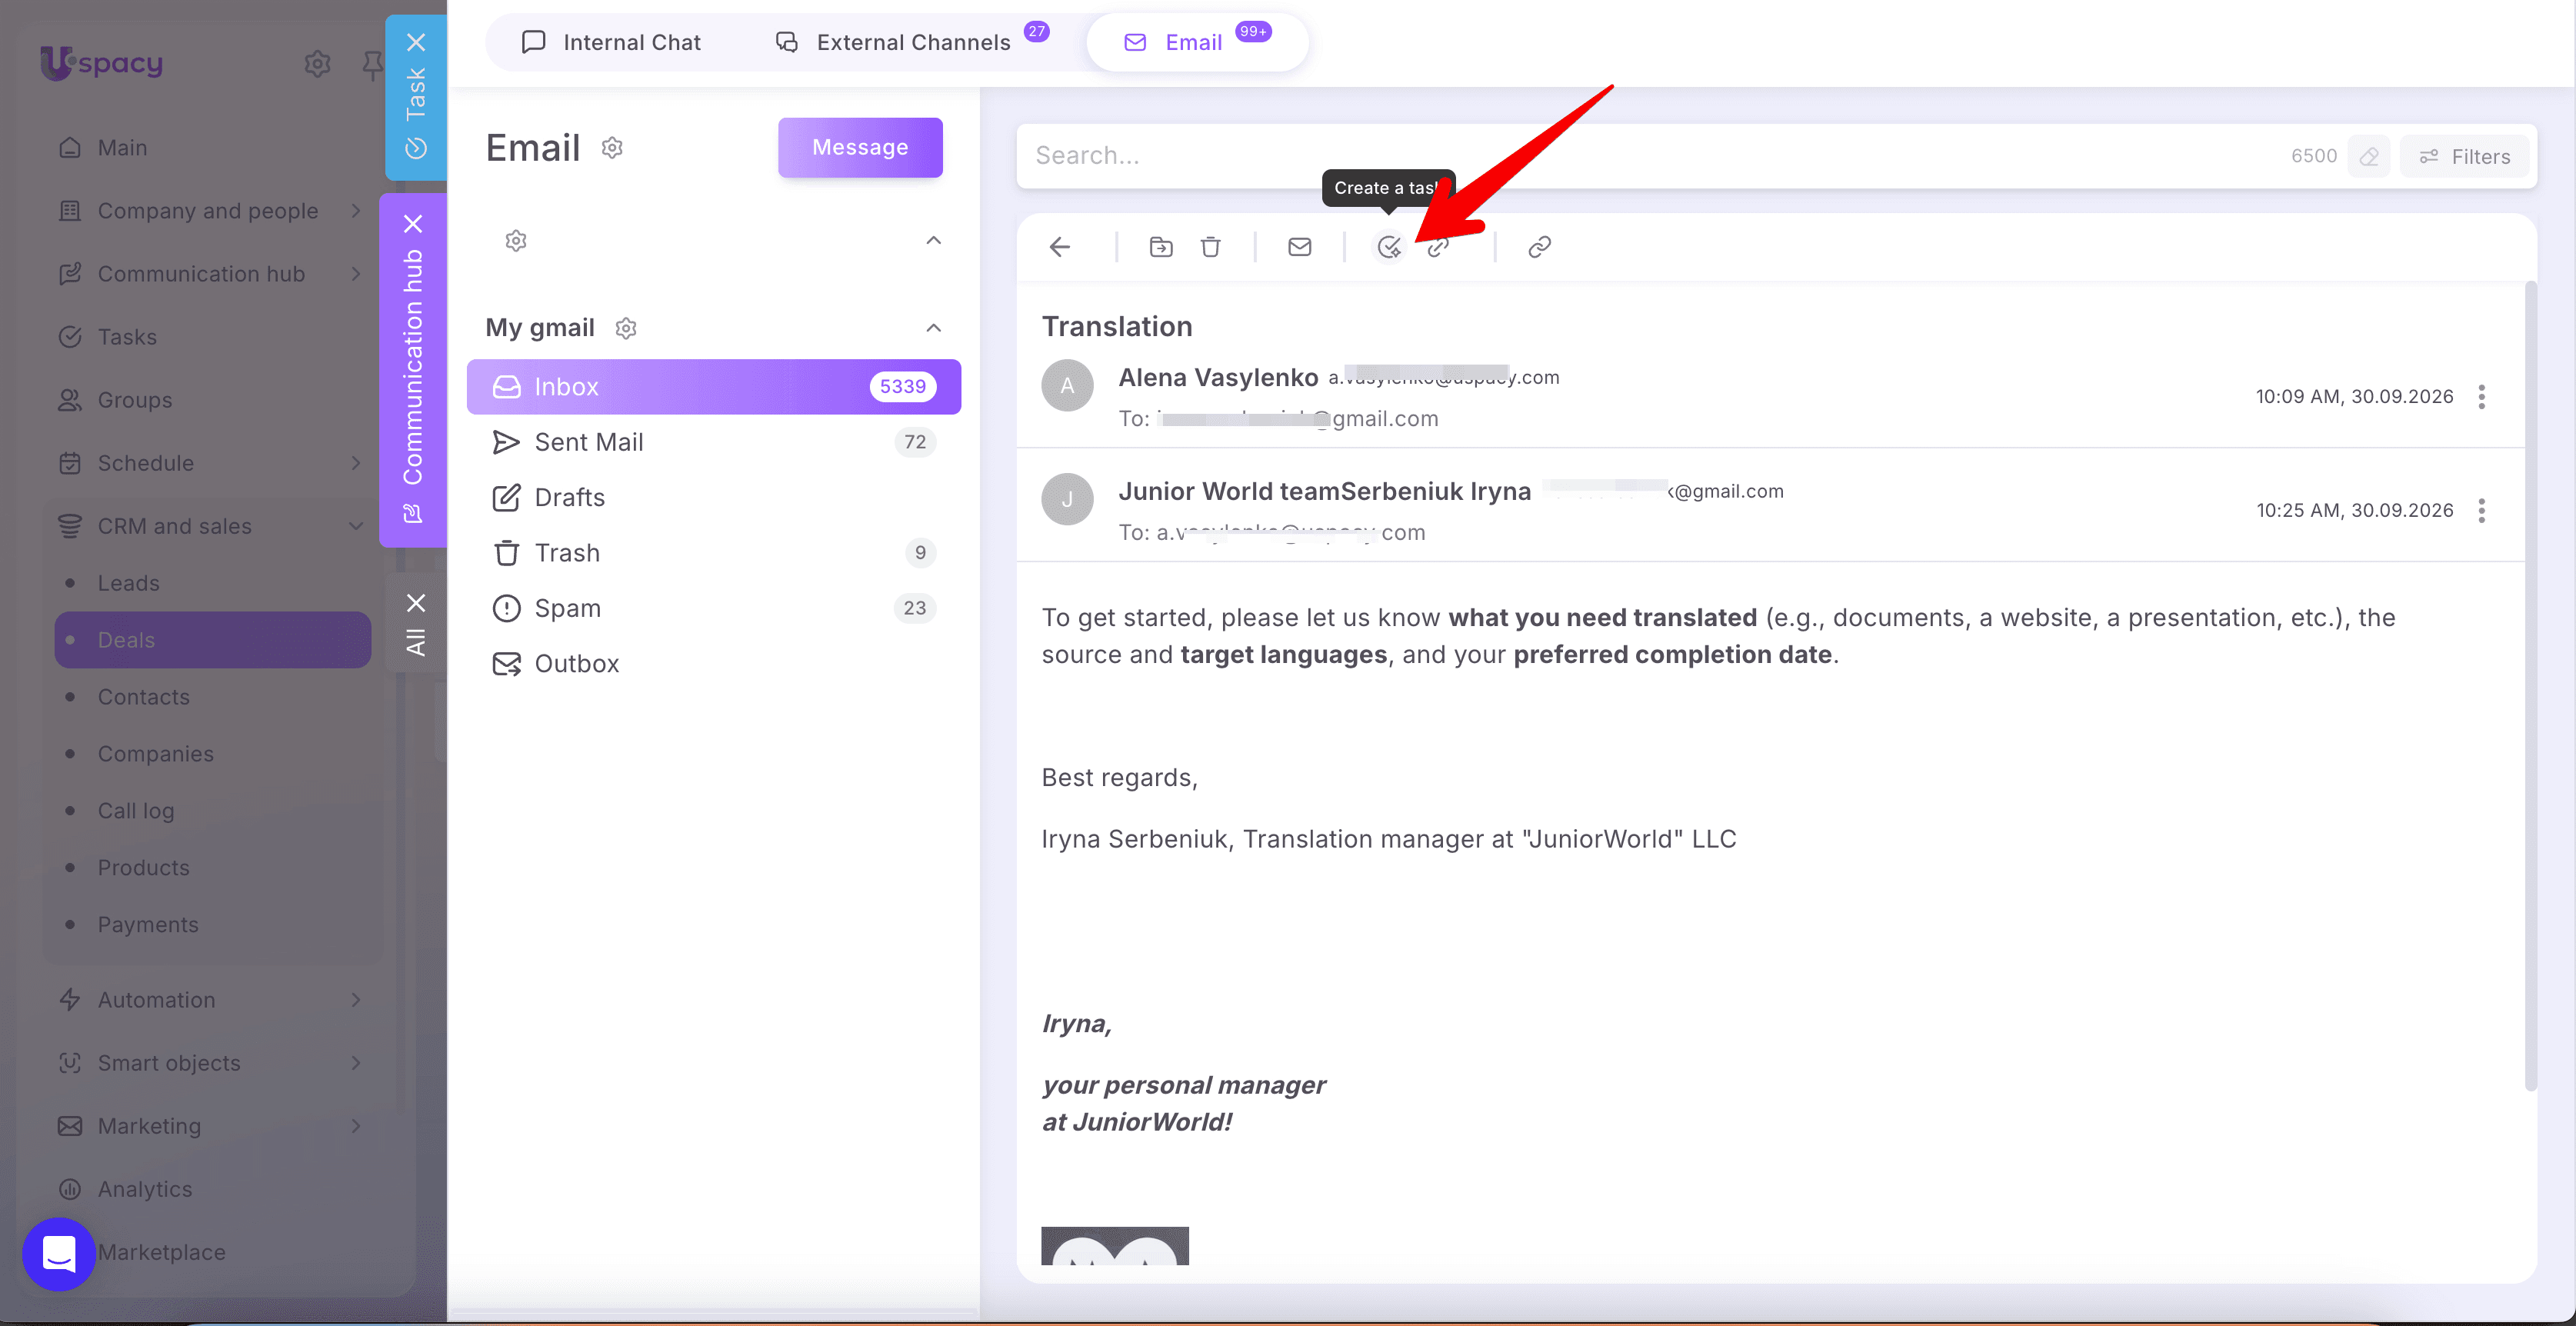Click the chain link icon at toolbar end

pos(1539,247)
